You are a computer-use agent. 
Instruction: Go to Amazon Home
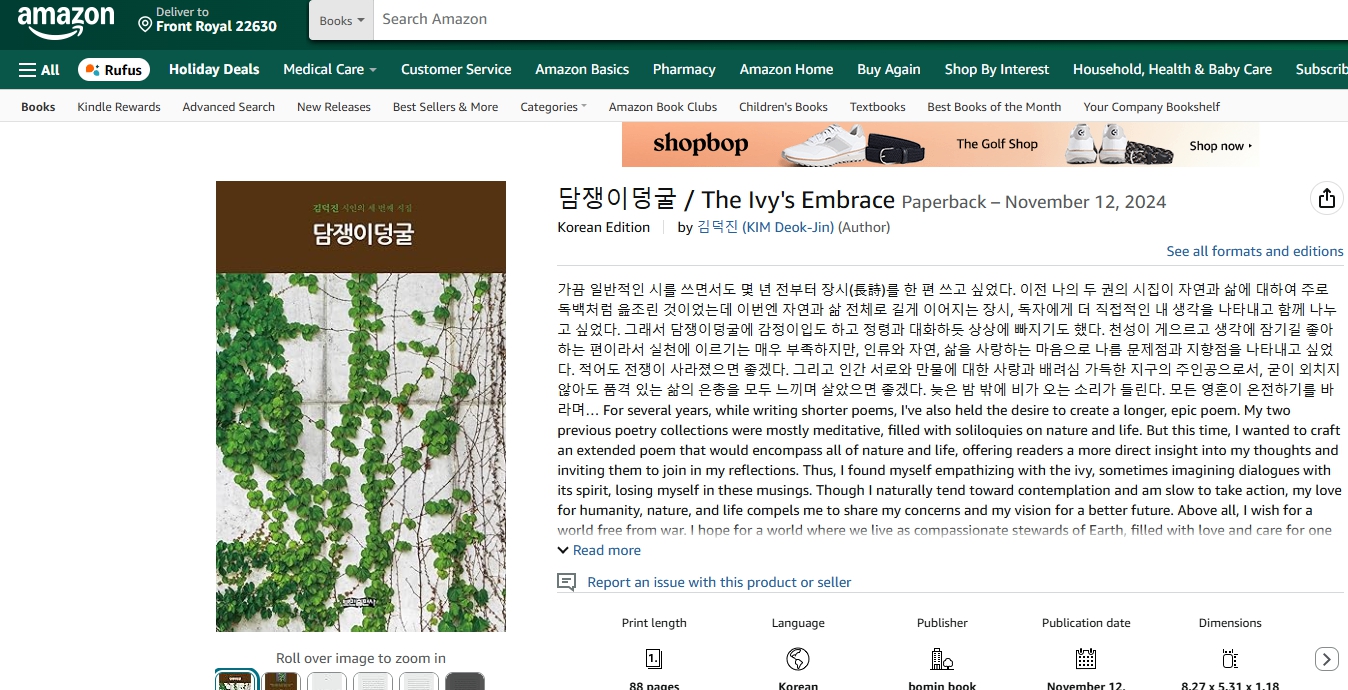786,69
